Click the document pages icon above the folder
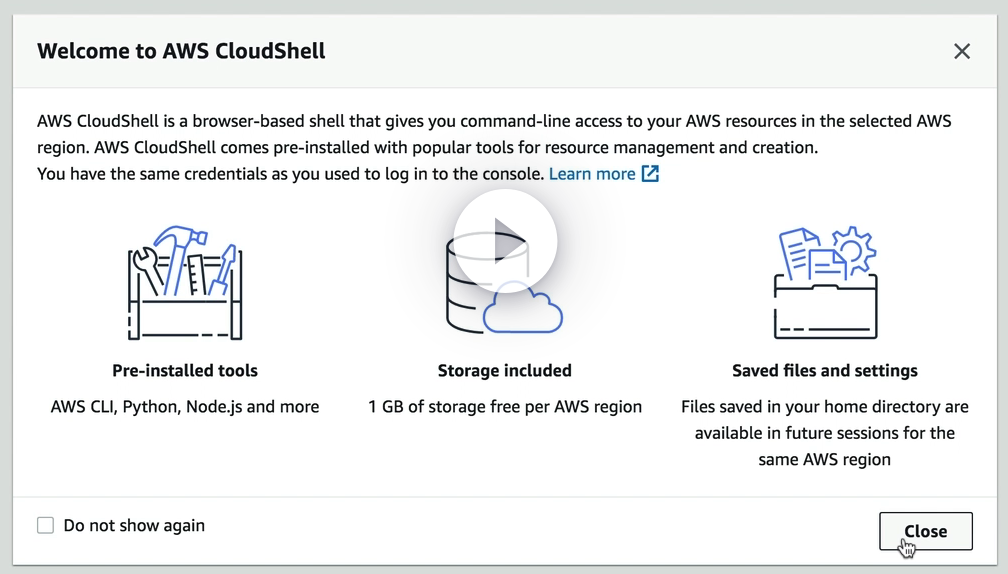The width and height of the screenshot is (1008, 574). (802, 254)
